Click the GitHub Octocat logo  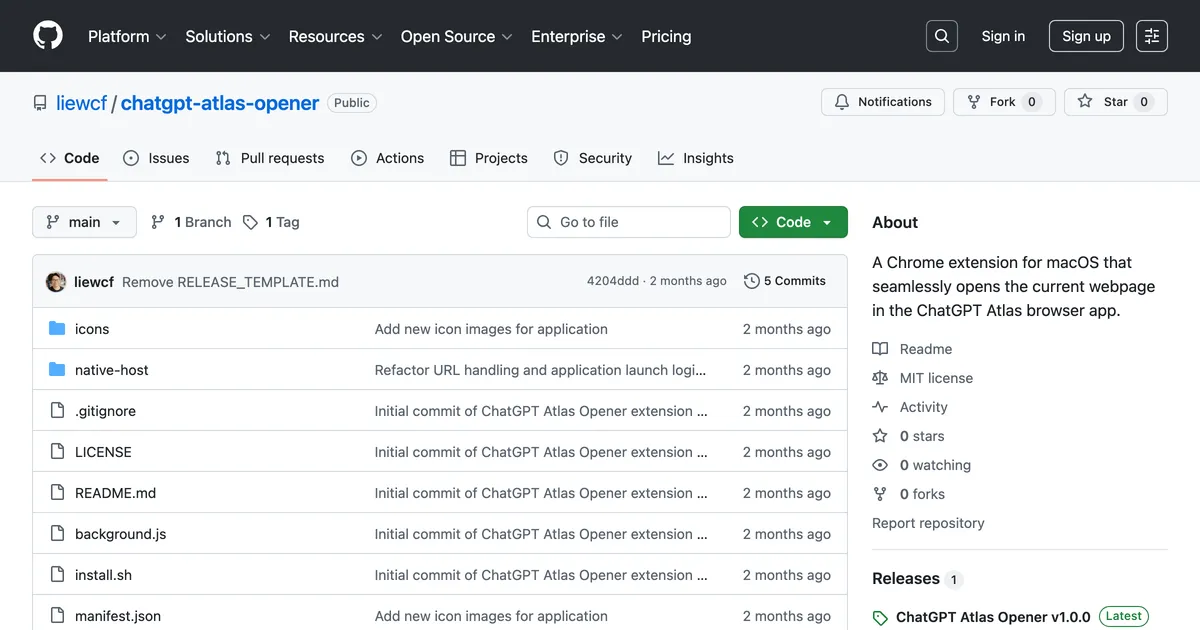tap(47, 35)
